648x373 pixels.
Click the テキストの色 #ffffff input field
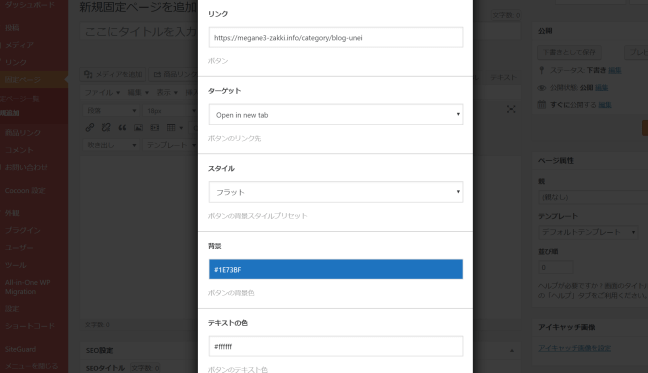[336, 346]
